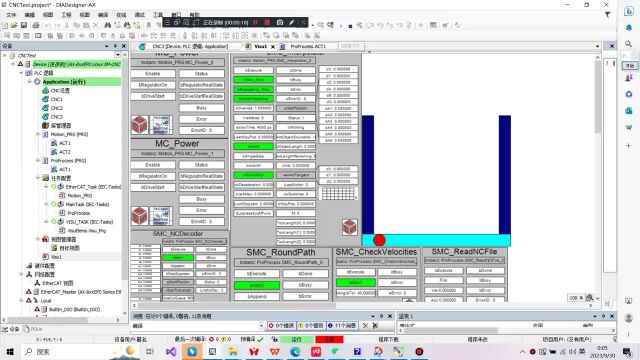Collapse the MainTask (IEC-Tasks) tree node
640x360 pixels.
click(46, 204)
